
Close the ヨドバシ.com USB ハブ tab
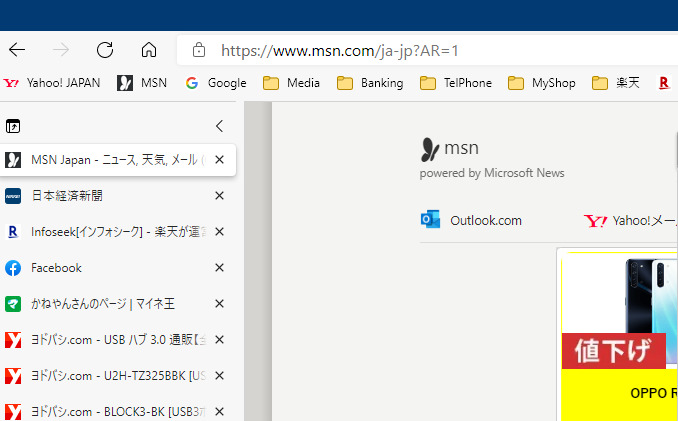(219, 340)
